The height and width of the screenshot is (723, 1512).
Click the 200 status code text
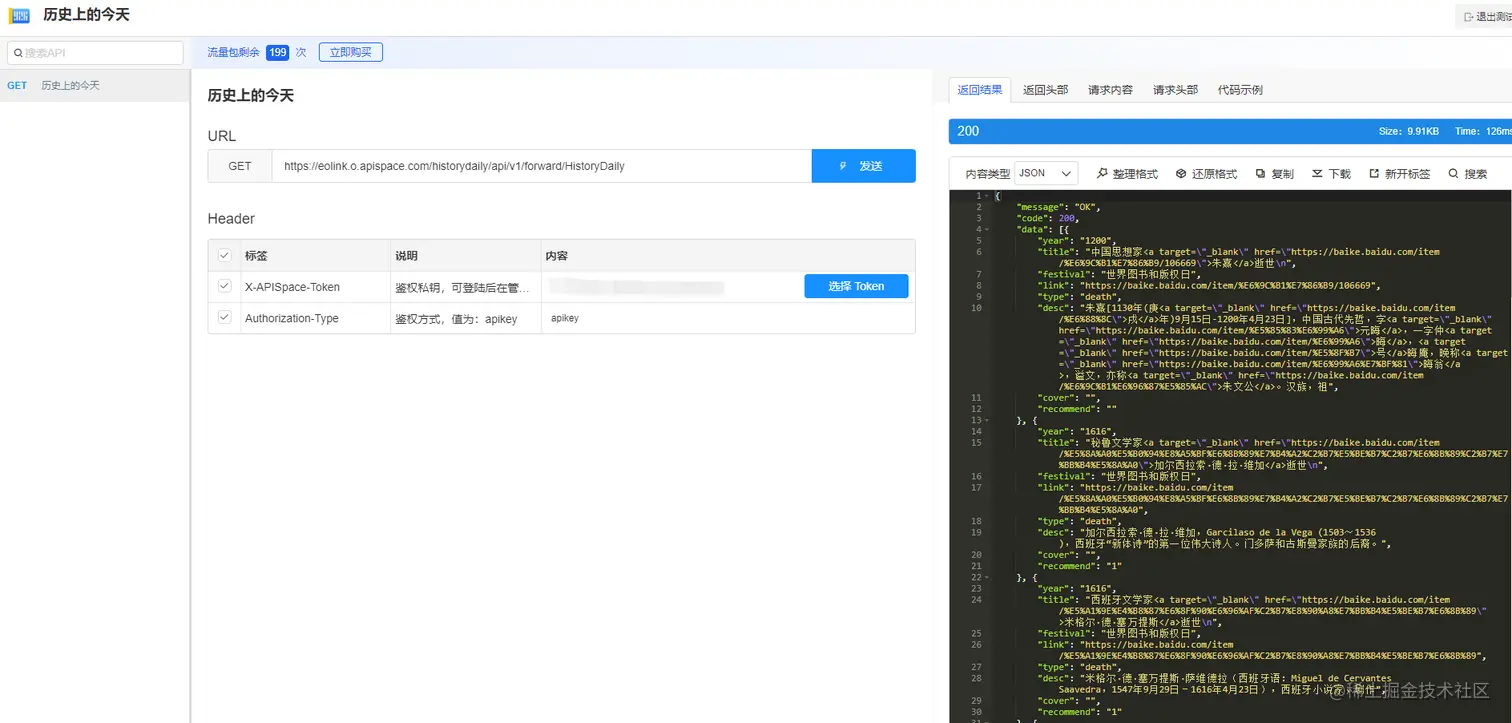click(x=968, y=131)
